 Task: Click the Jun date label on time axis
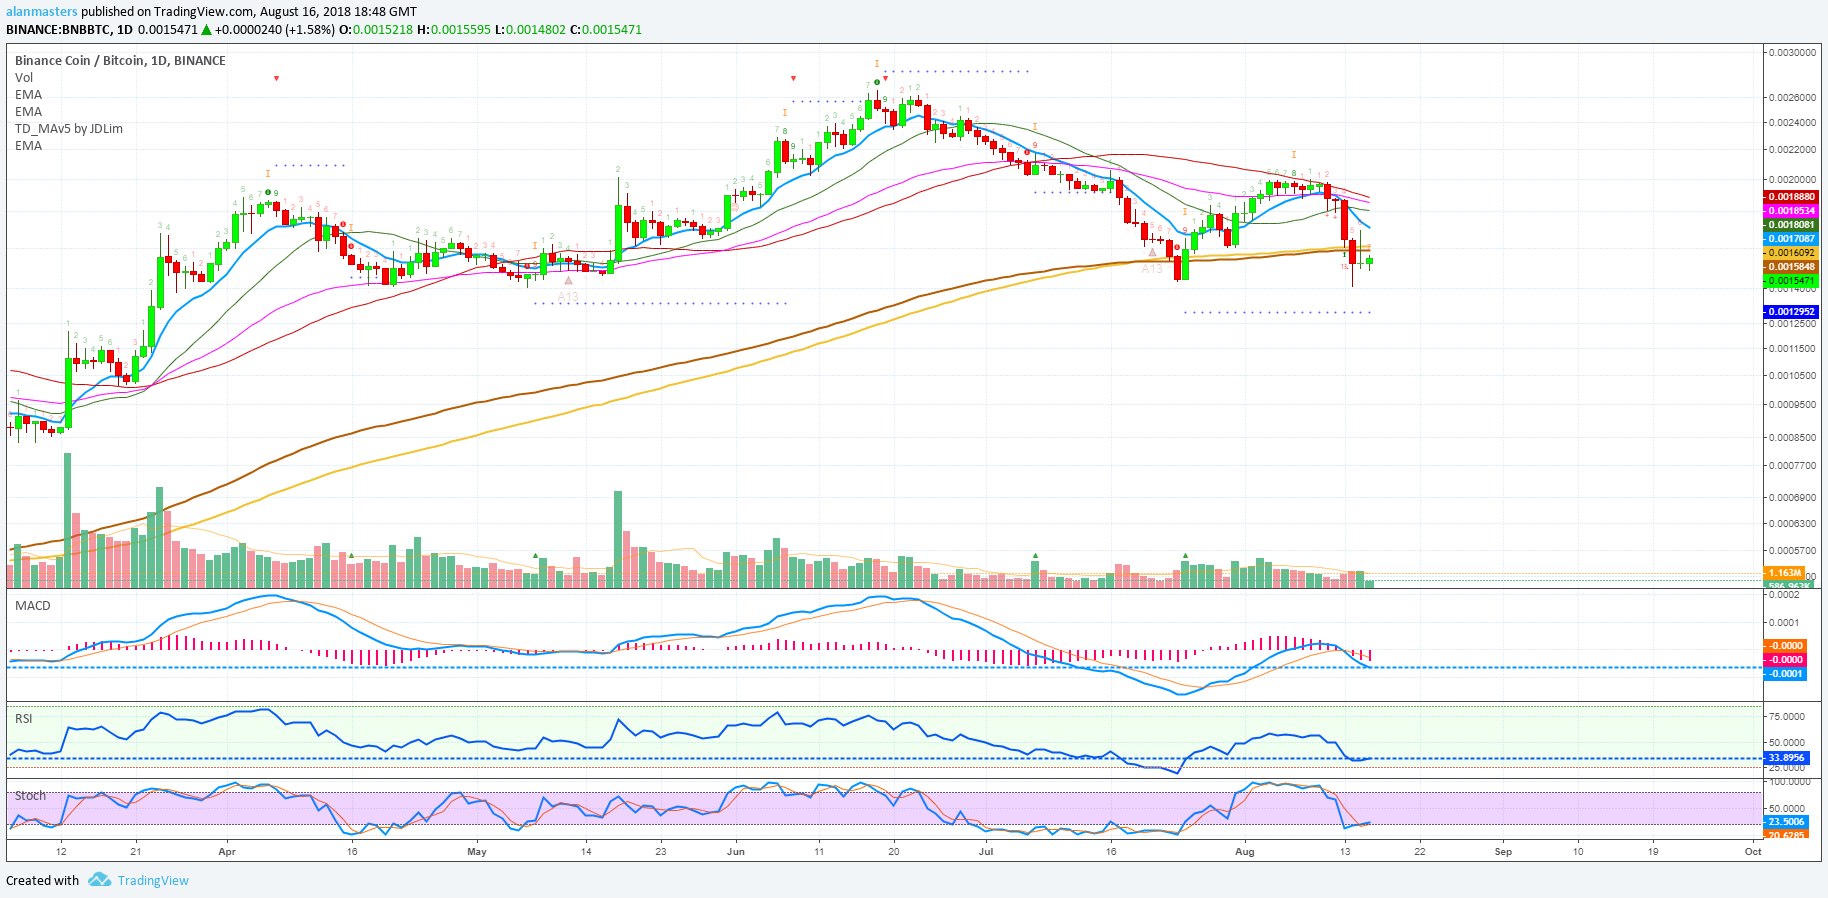pyautogui.click(x=736, y=852)
